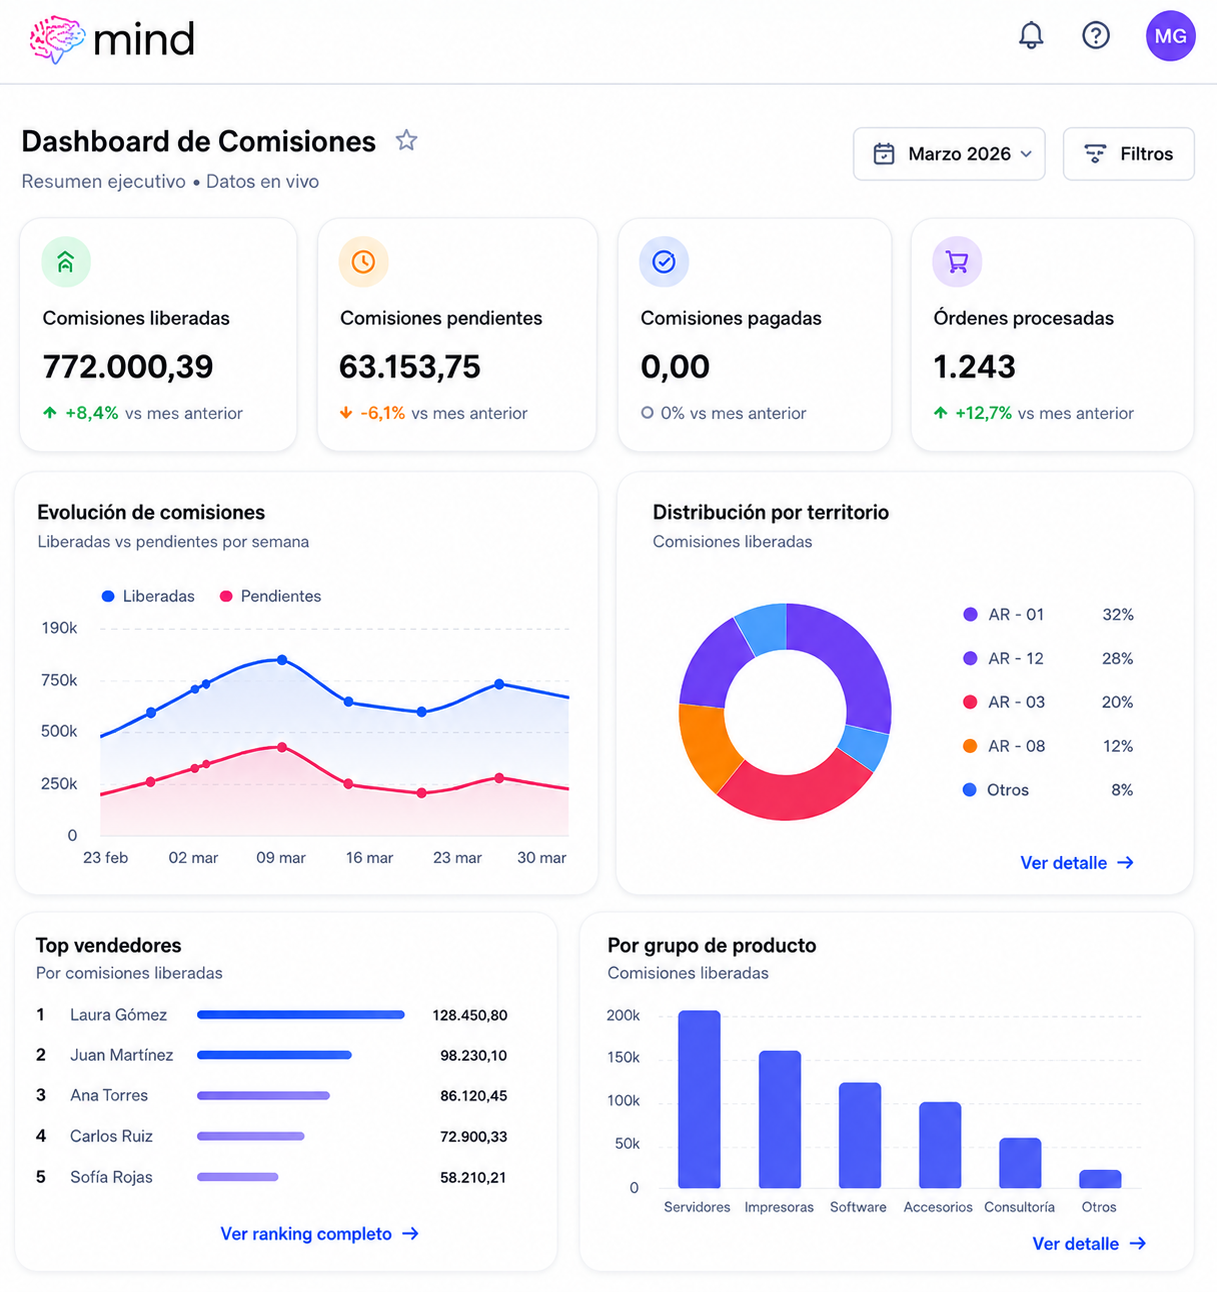Click the AR - 08 orange legend swatch

pos(970,746)
